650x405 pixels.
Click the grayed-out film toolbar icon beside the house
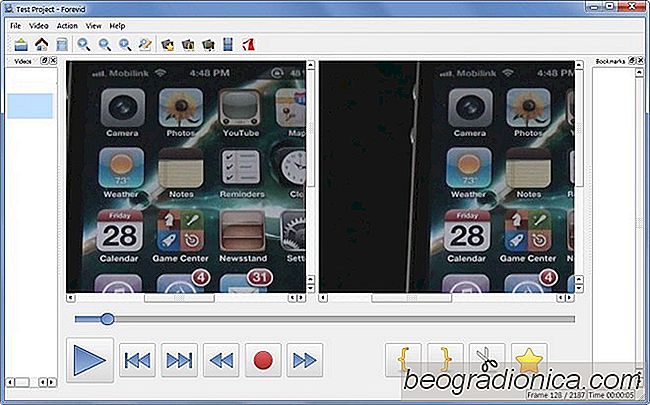point(62,44)
